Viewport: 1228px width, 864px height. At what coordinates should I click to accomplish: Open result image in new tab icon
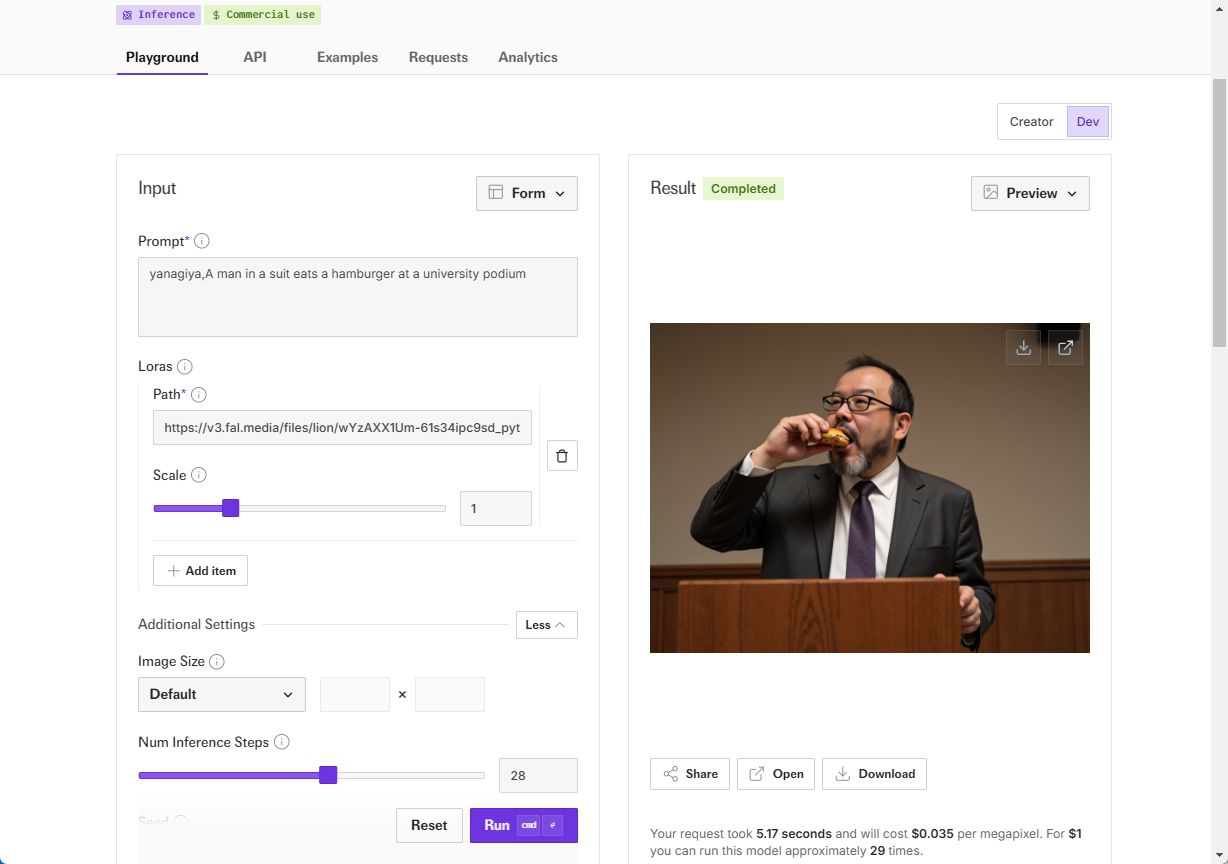coord(1065,348)
